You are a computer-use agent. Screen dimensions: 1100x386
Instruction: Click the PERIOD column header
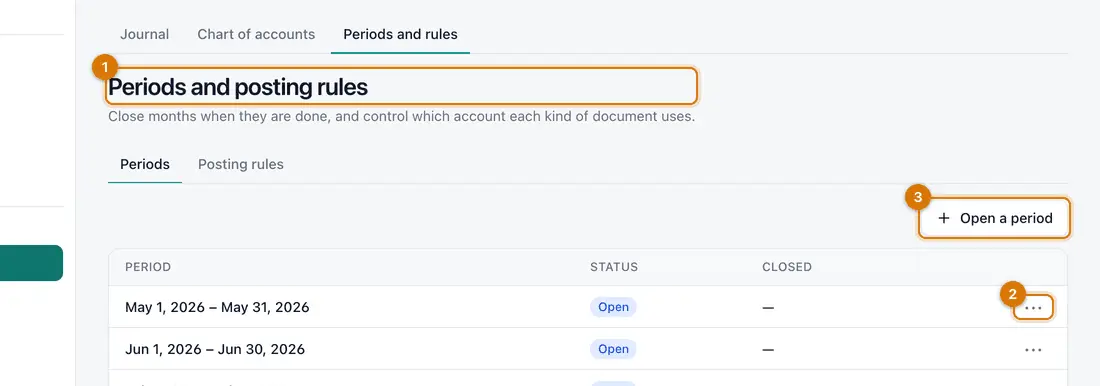point(148,267)
